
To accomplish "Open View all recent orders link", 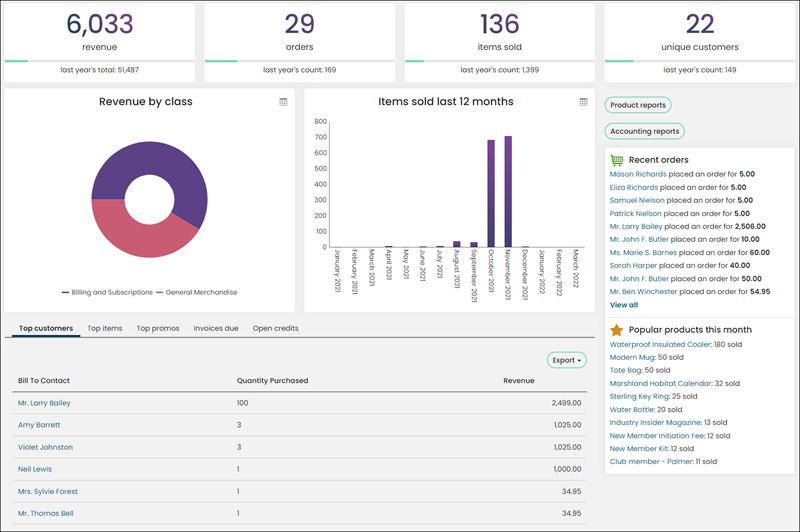I will [623, 305].
